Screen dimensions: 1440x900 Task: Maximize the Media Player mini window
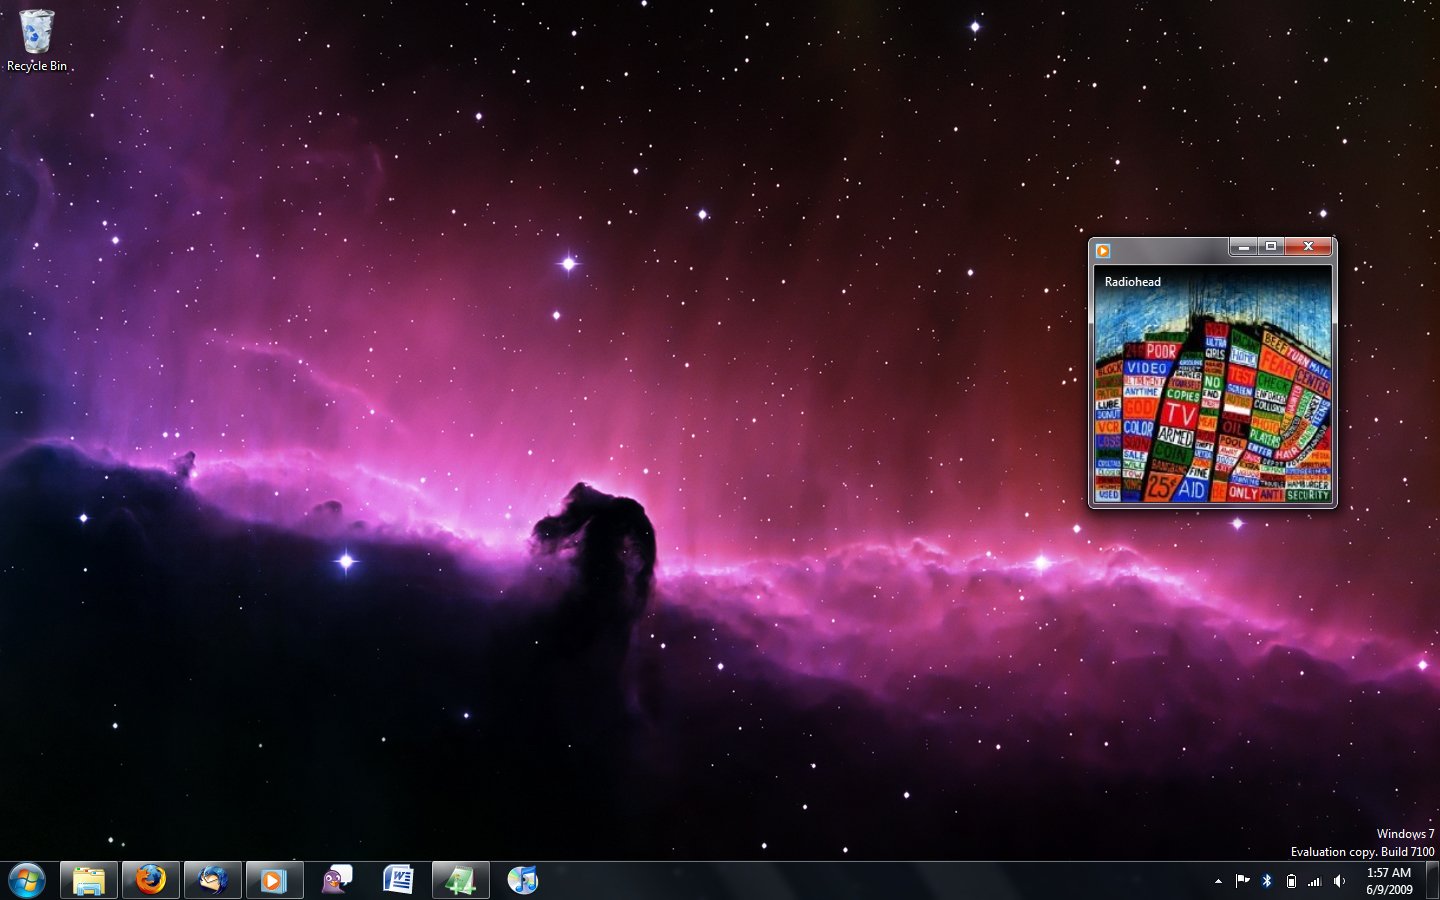click(1271, 246)
